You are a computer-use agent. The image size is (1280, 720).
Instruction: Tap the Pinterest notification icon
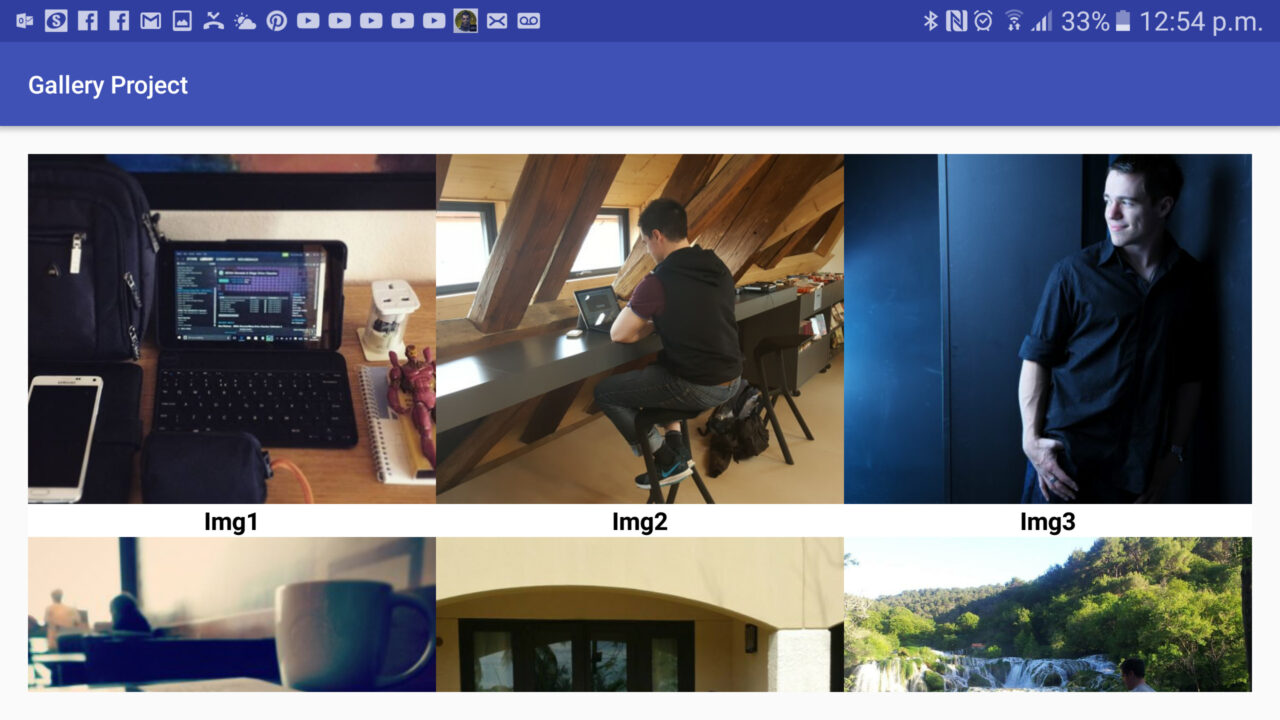click(277, 21)
